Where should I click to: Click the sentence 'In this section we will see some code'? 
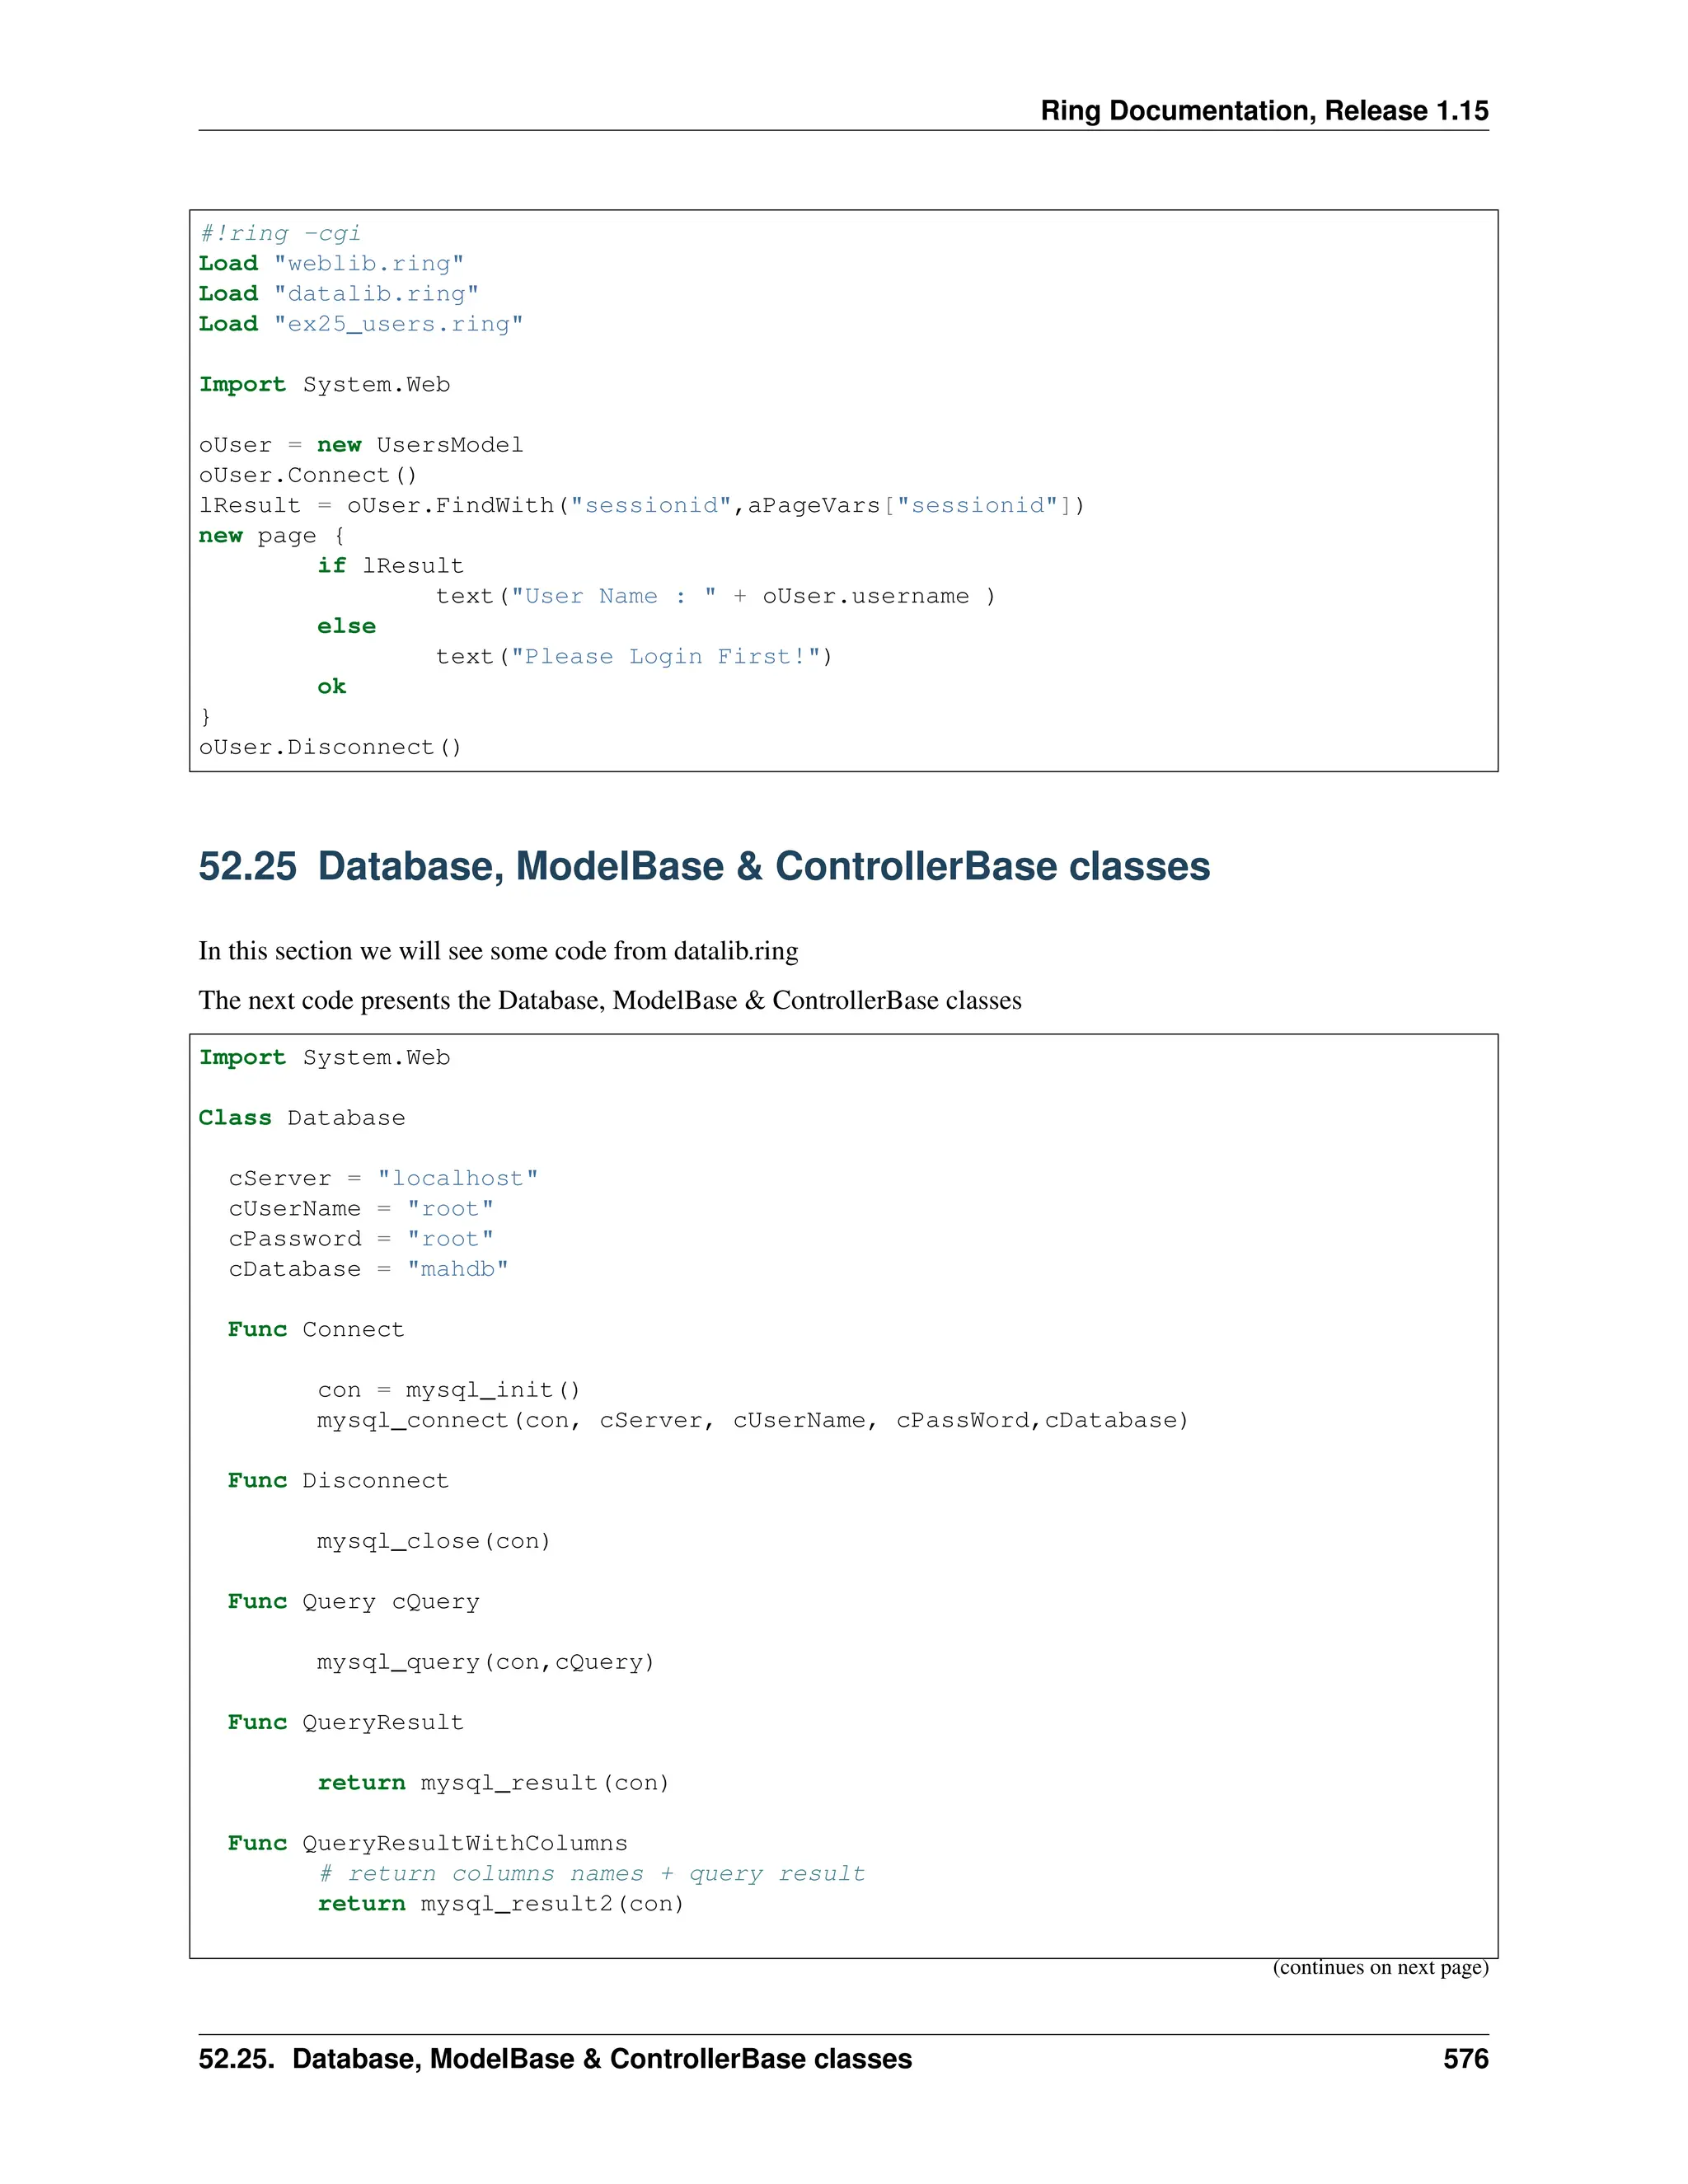[497, 950]
